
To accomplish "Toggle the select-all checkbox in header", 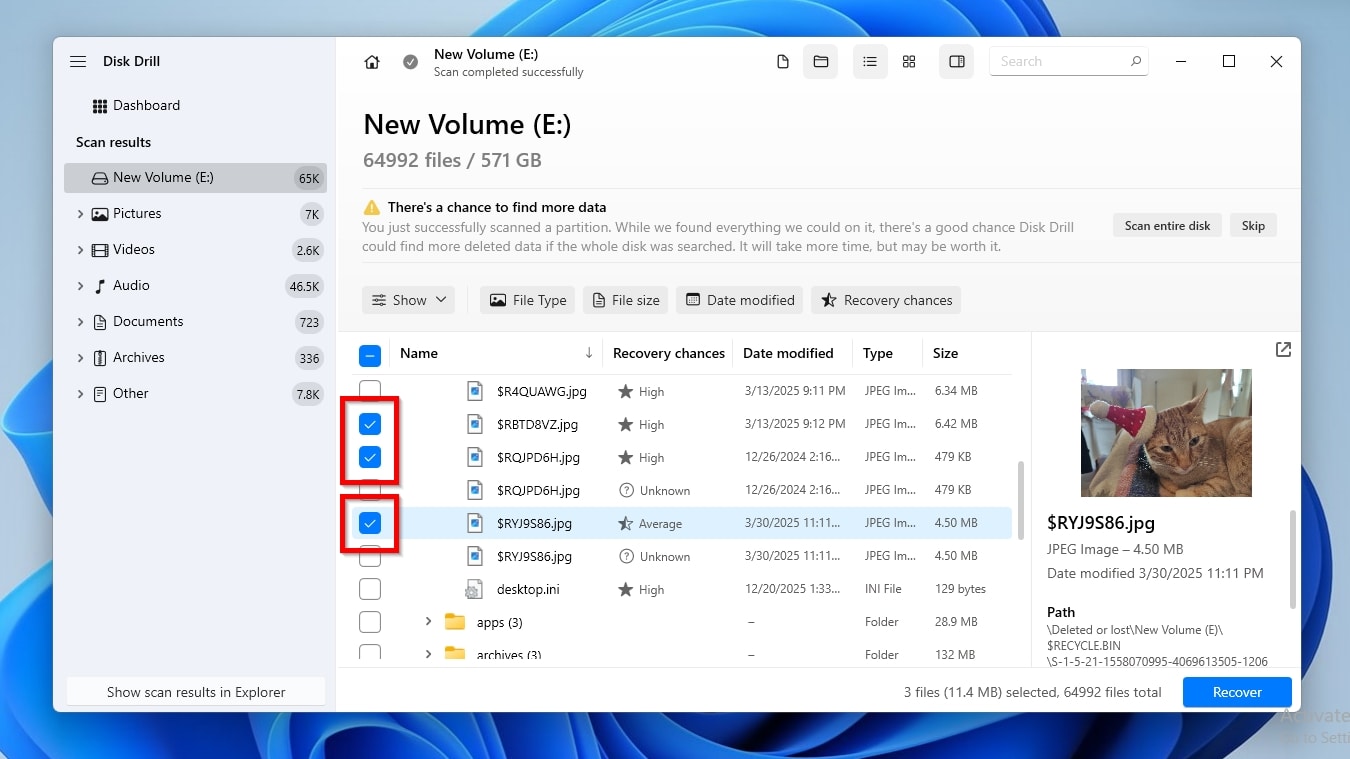I will 370,353.
